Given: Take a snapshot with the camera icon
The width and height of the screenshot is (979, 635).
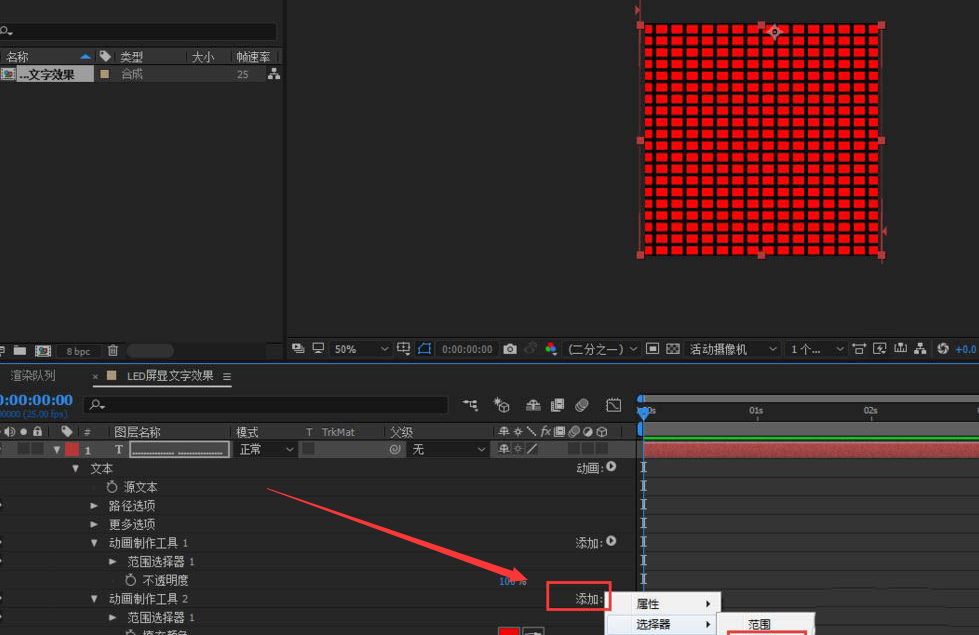Looking at the screenshot, I should [x=510, y=349].
